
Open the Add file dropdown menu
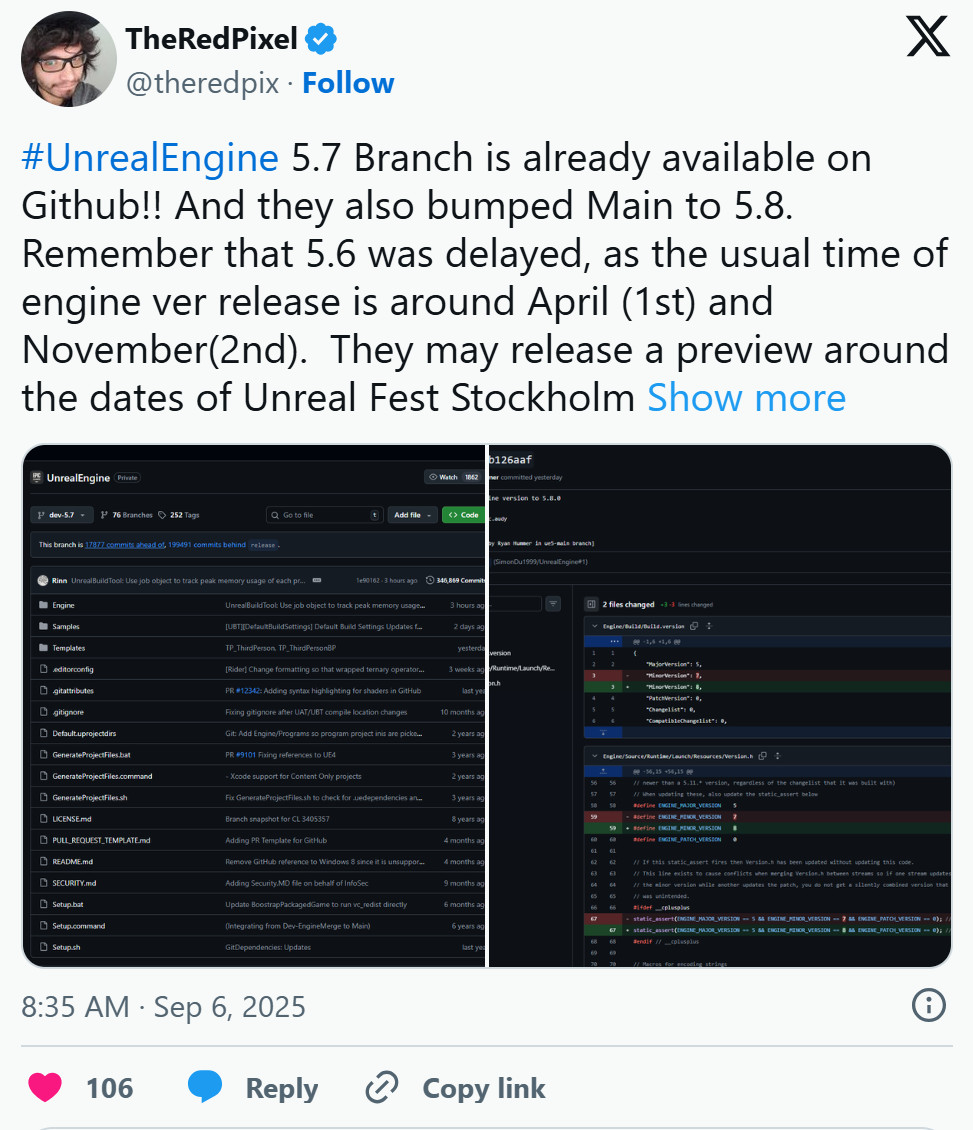414,513
